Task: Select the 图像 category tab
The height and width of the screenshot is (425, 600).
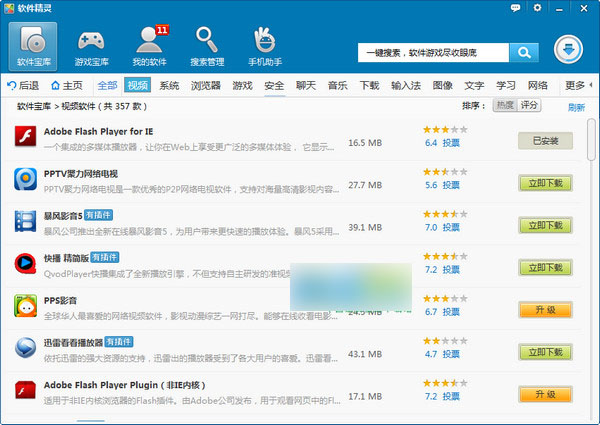Action: pos(443,85)
